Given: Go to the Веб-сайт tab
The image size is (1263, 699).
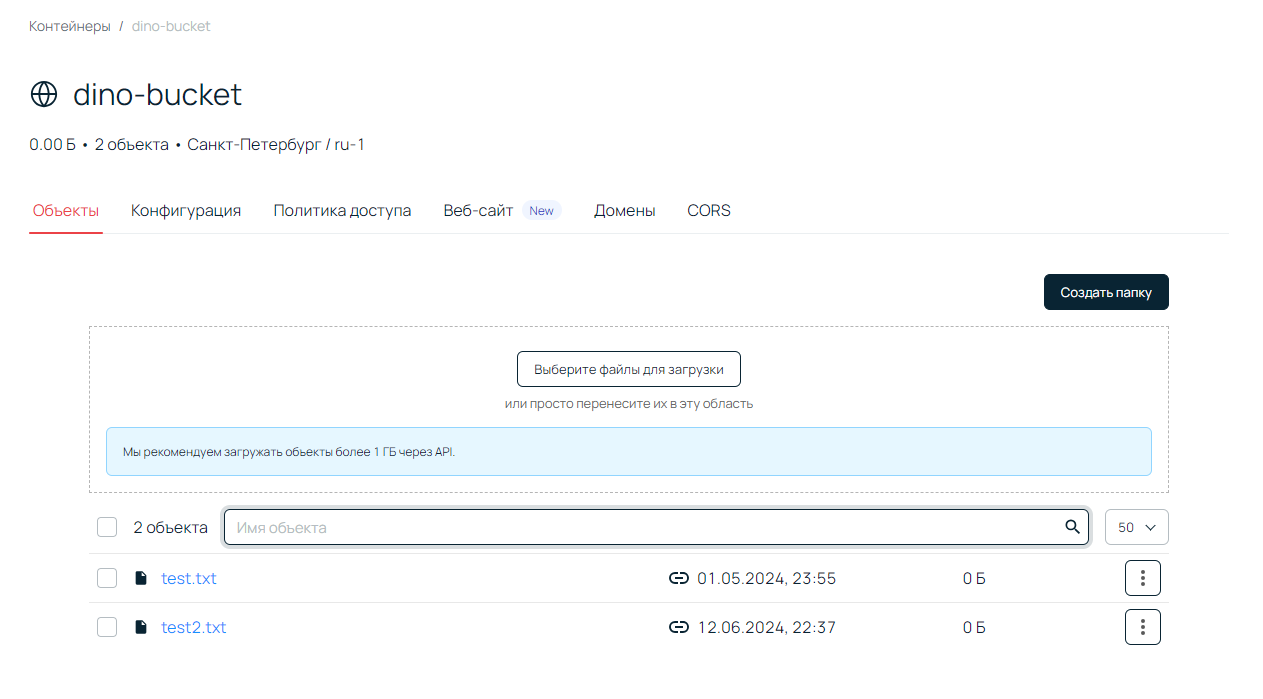Looking at the screenshot, I should pos(478,211).
